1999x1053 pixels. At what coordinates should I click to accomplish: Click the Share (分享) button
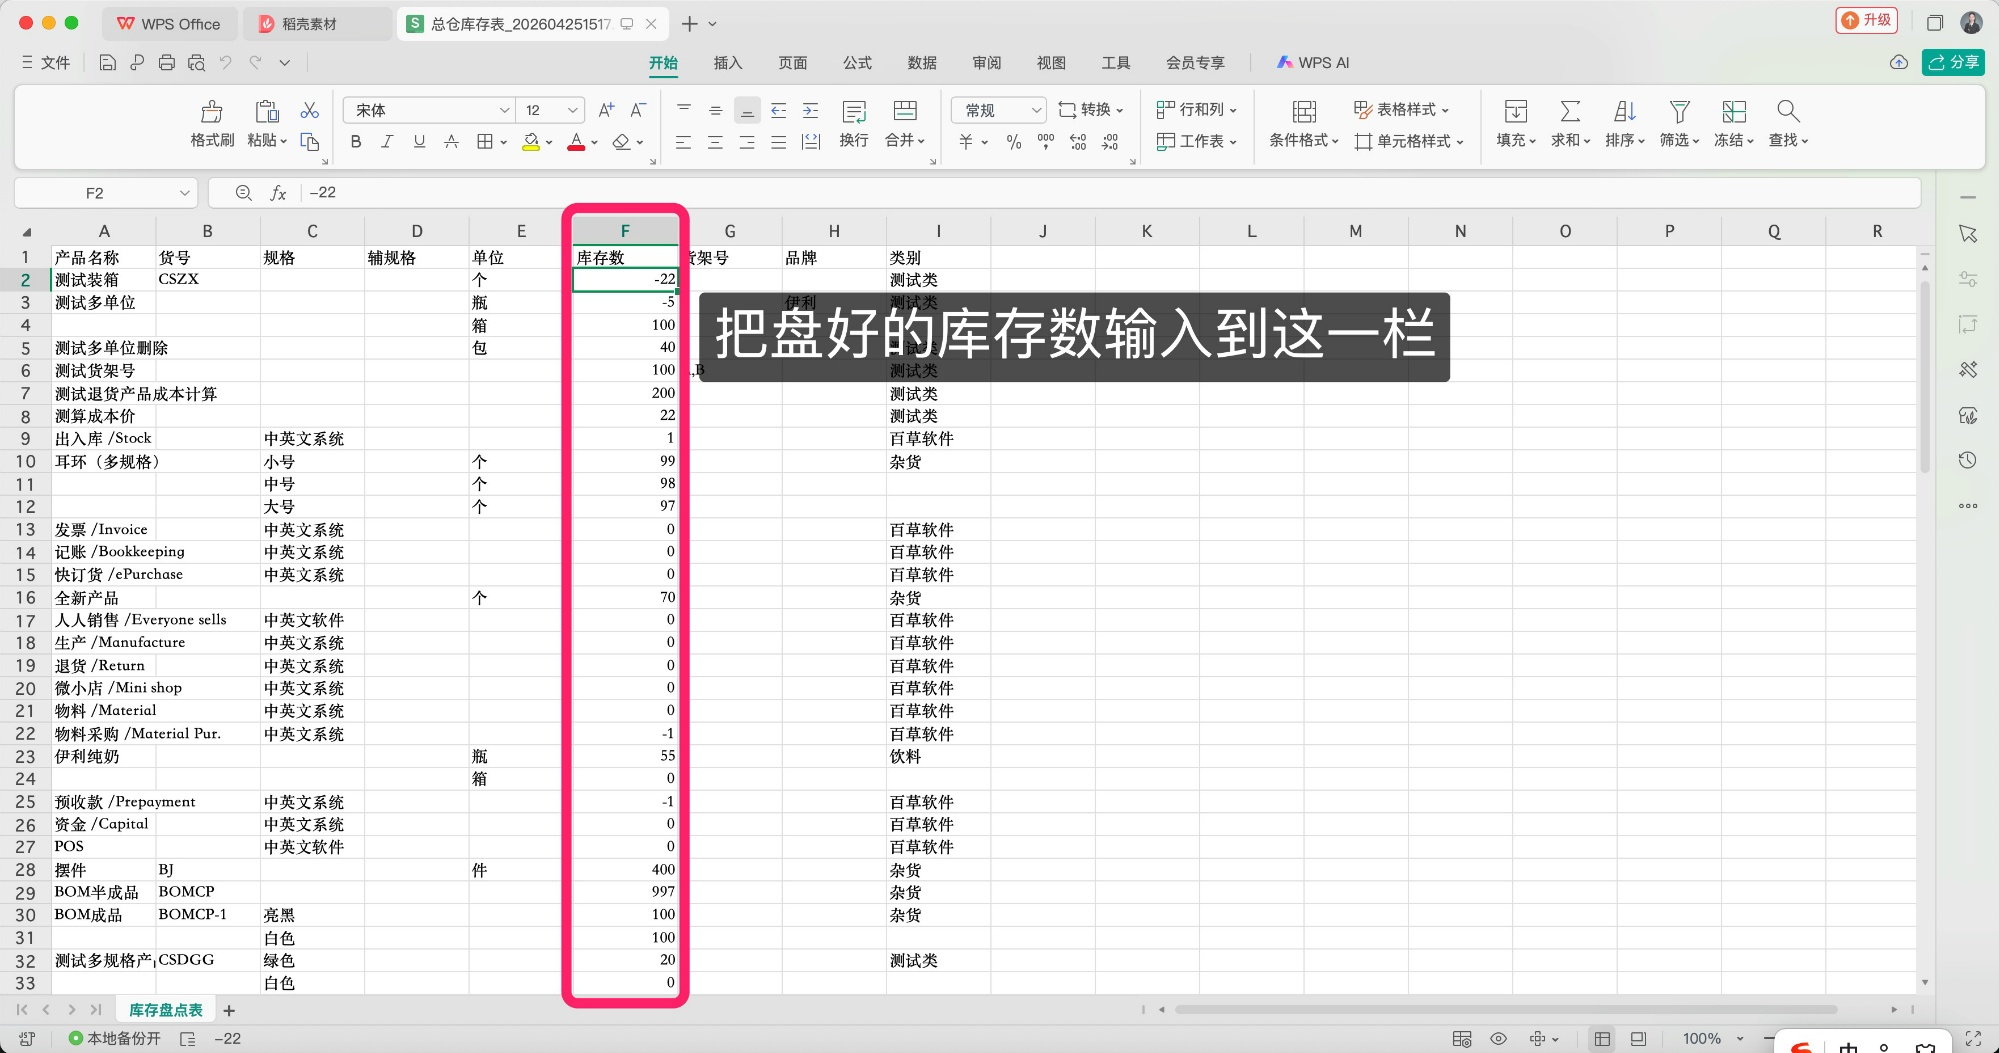(1953, 62)
